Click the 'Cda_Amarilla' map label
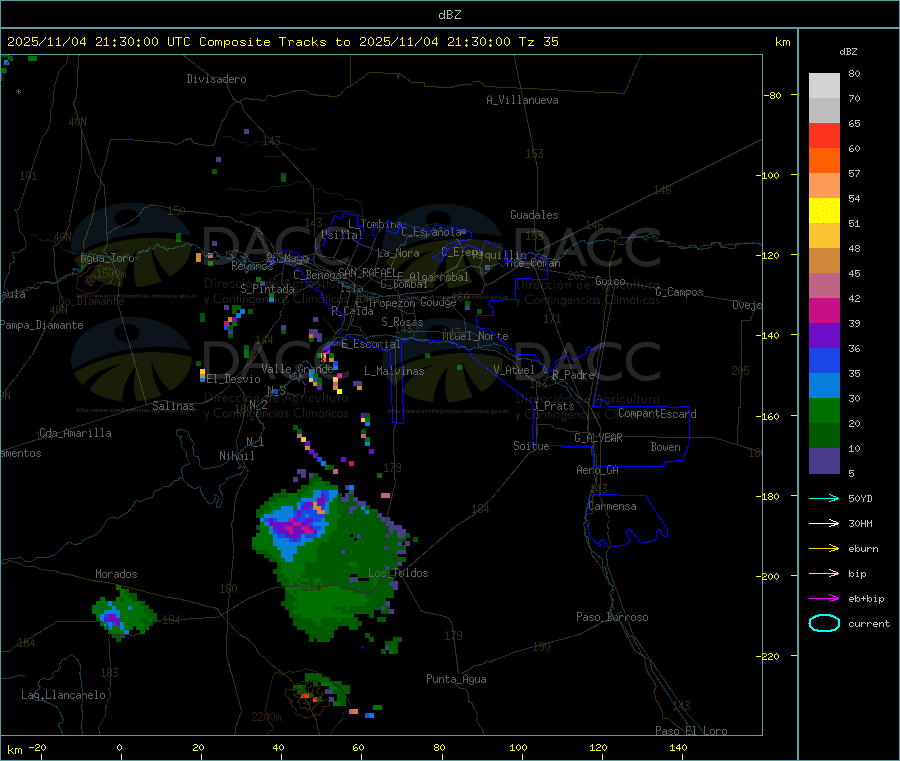Viewport: 900px width, 761px height. pos(75,433)
